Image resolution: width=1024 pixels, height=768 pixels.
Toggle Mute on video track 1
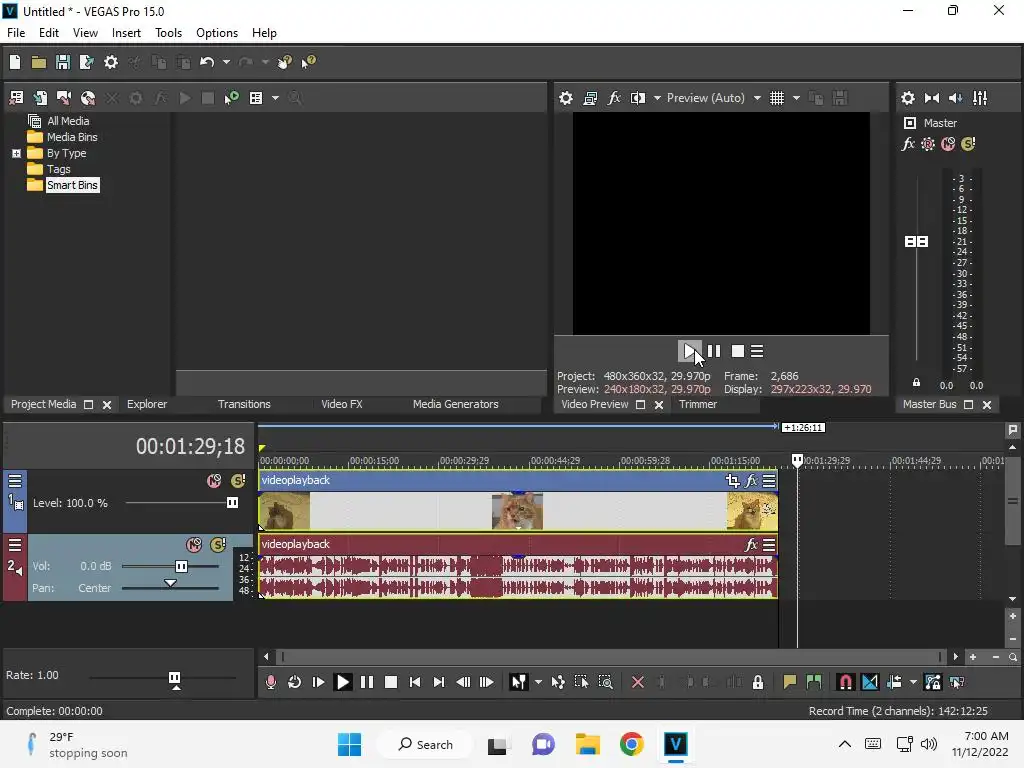[x=214, y=481]
